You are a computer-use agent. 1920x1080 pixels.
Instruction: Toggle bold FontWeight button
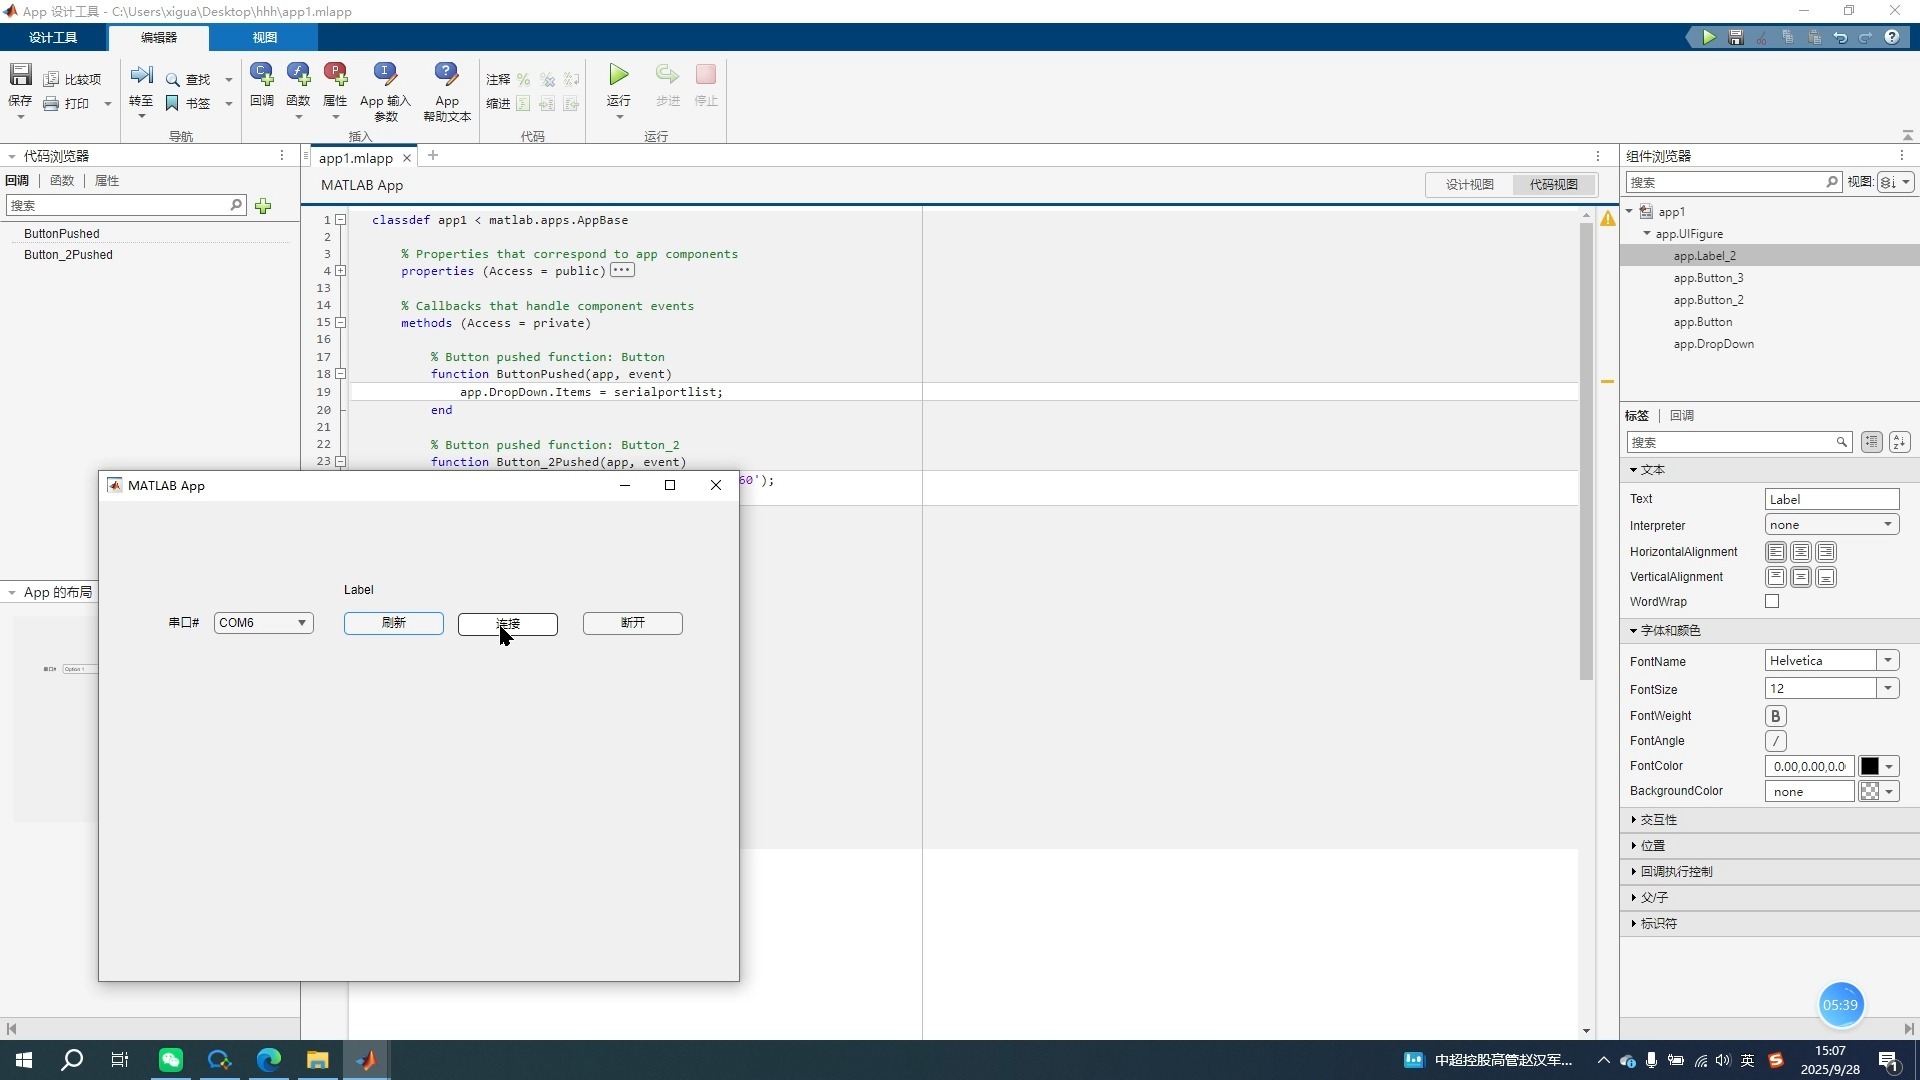(x=1775, y=716)
